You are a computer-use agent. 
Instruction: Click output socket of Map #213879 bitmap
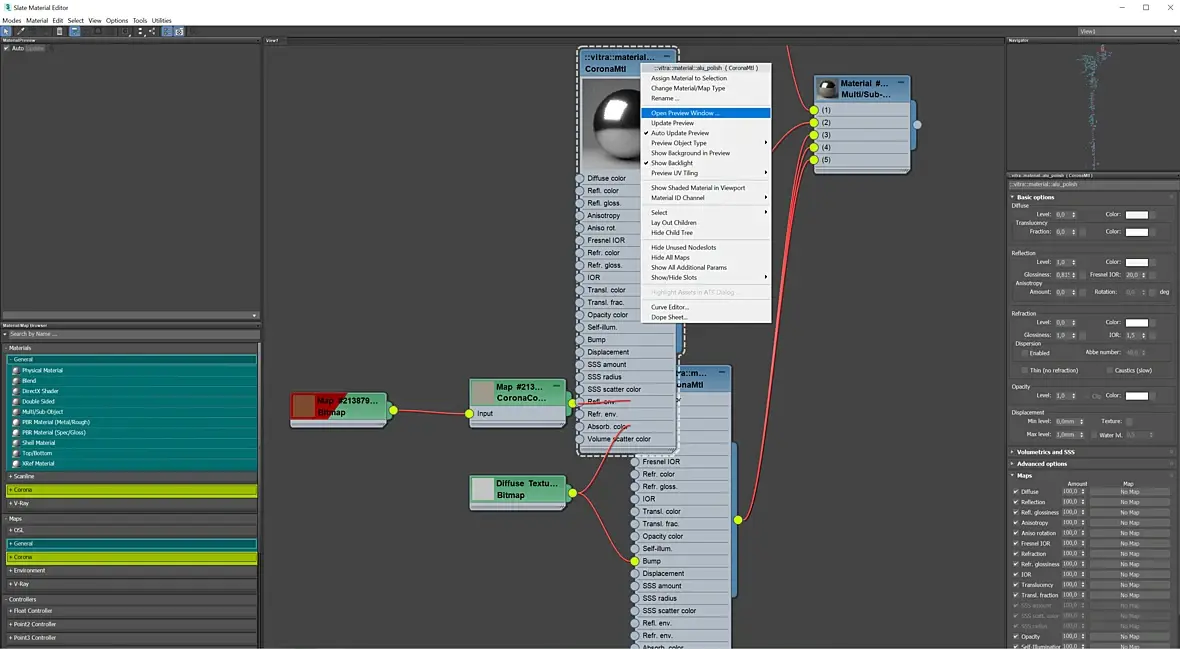(393, 410)
